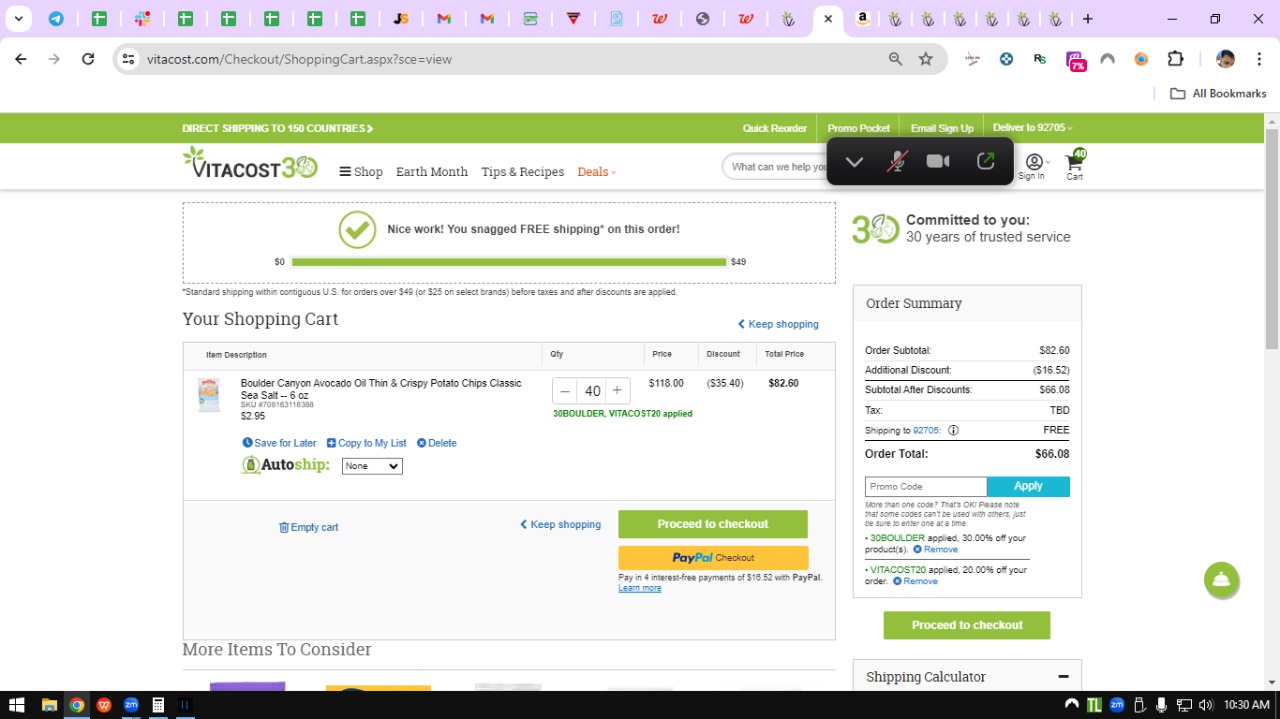Screen dimensions: 1280x719
Task: Reload the page
Action: 88,59
